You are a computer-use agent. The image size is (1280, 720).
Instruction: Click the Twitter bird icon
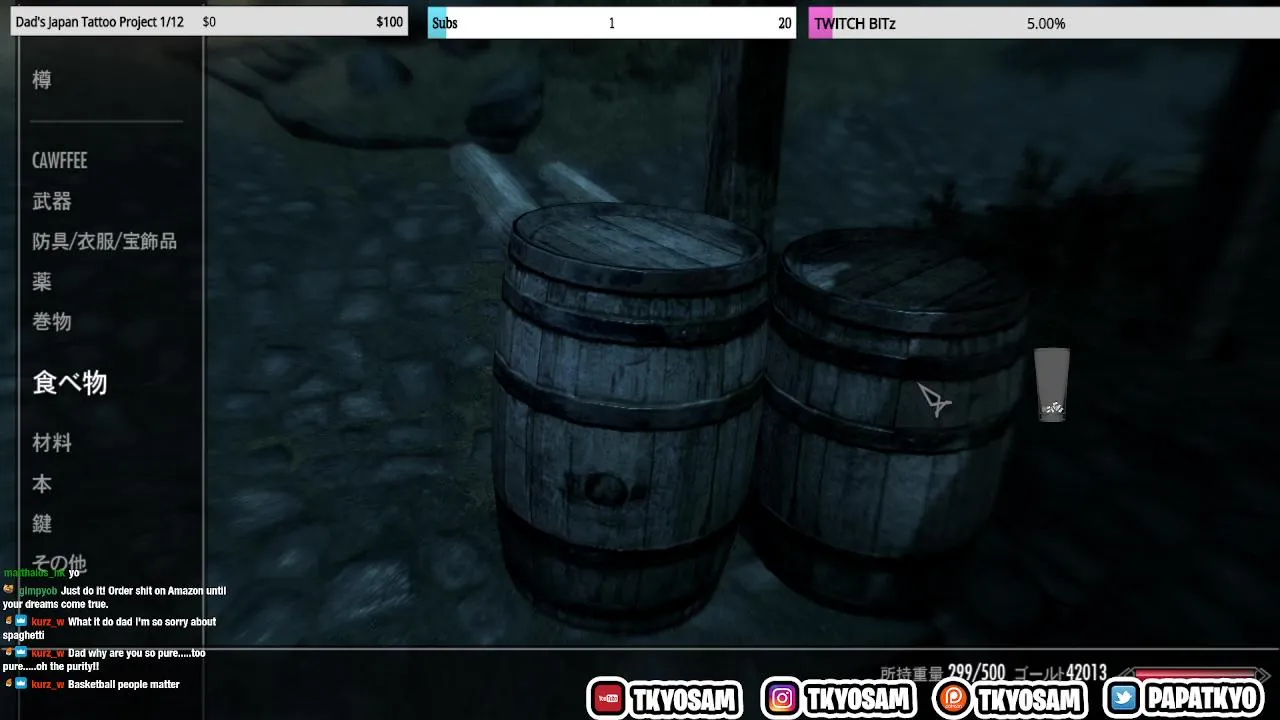point(1125,698)
